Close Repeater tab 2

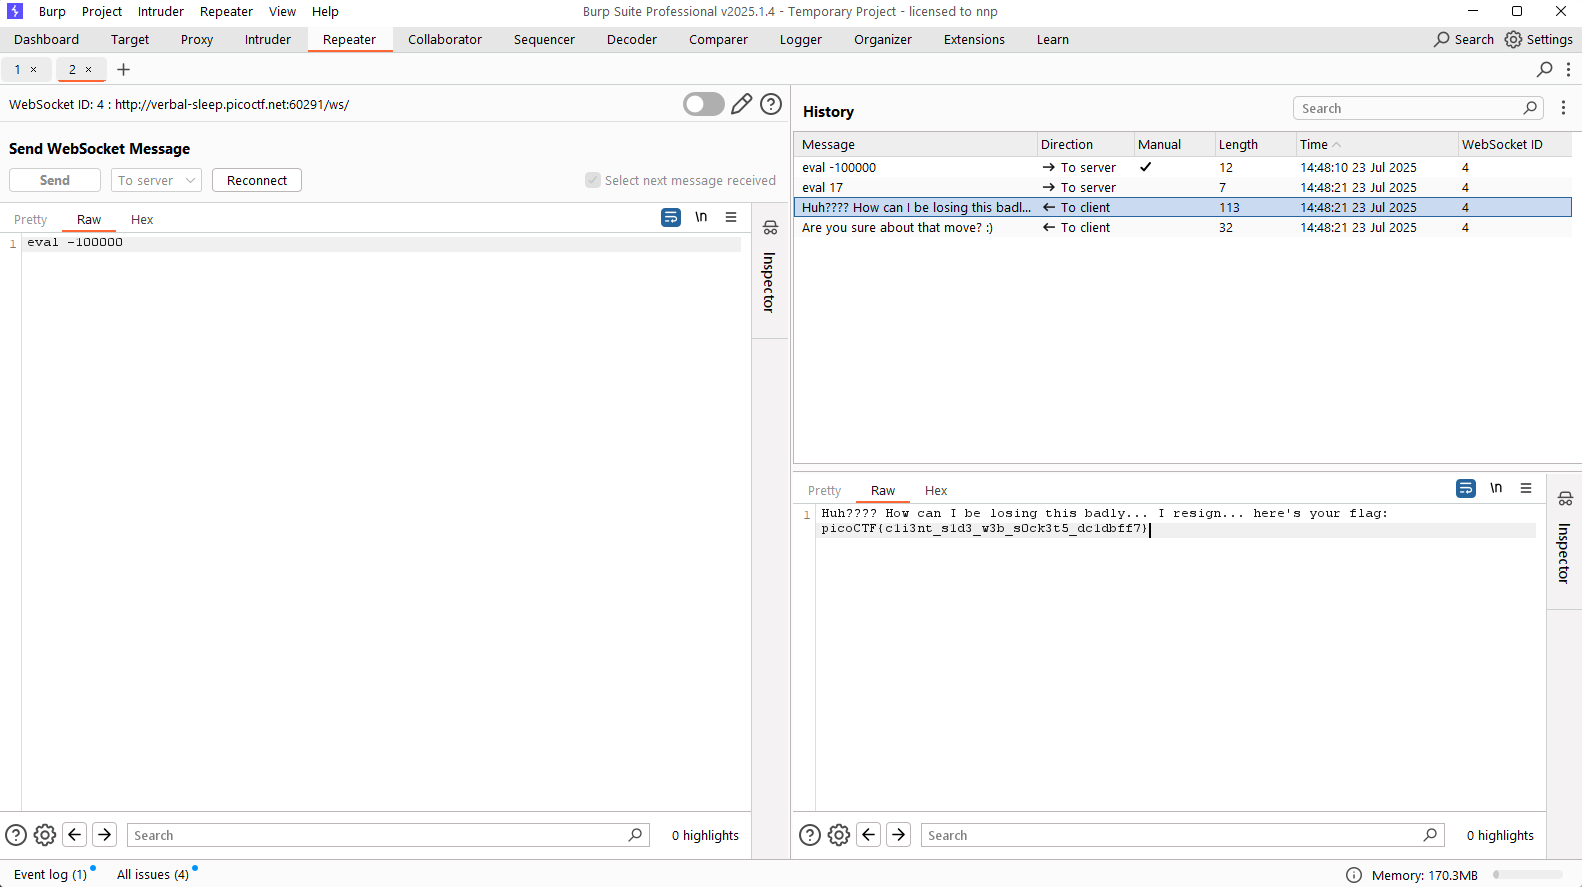pos(88,69)
